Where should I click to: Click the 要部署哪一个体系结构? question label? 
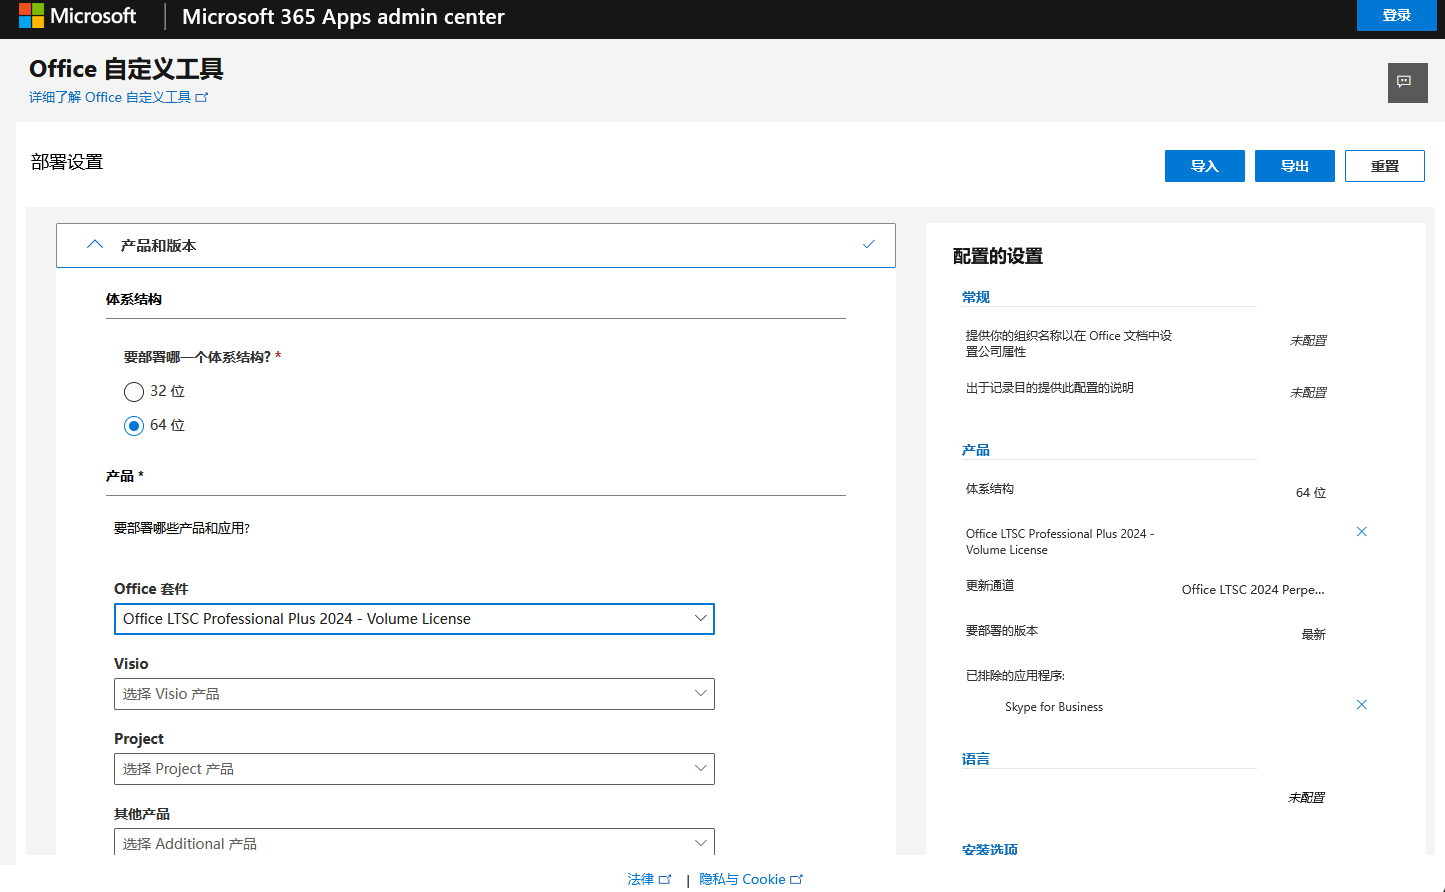(197, 357)
